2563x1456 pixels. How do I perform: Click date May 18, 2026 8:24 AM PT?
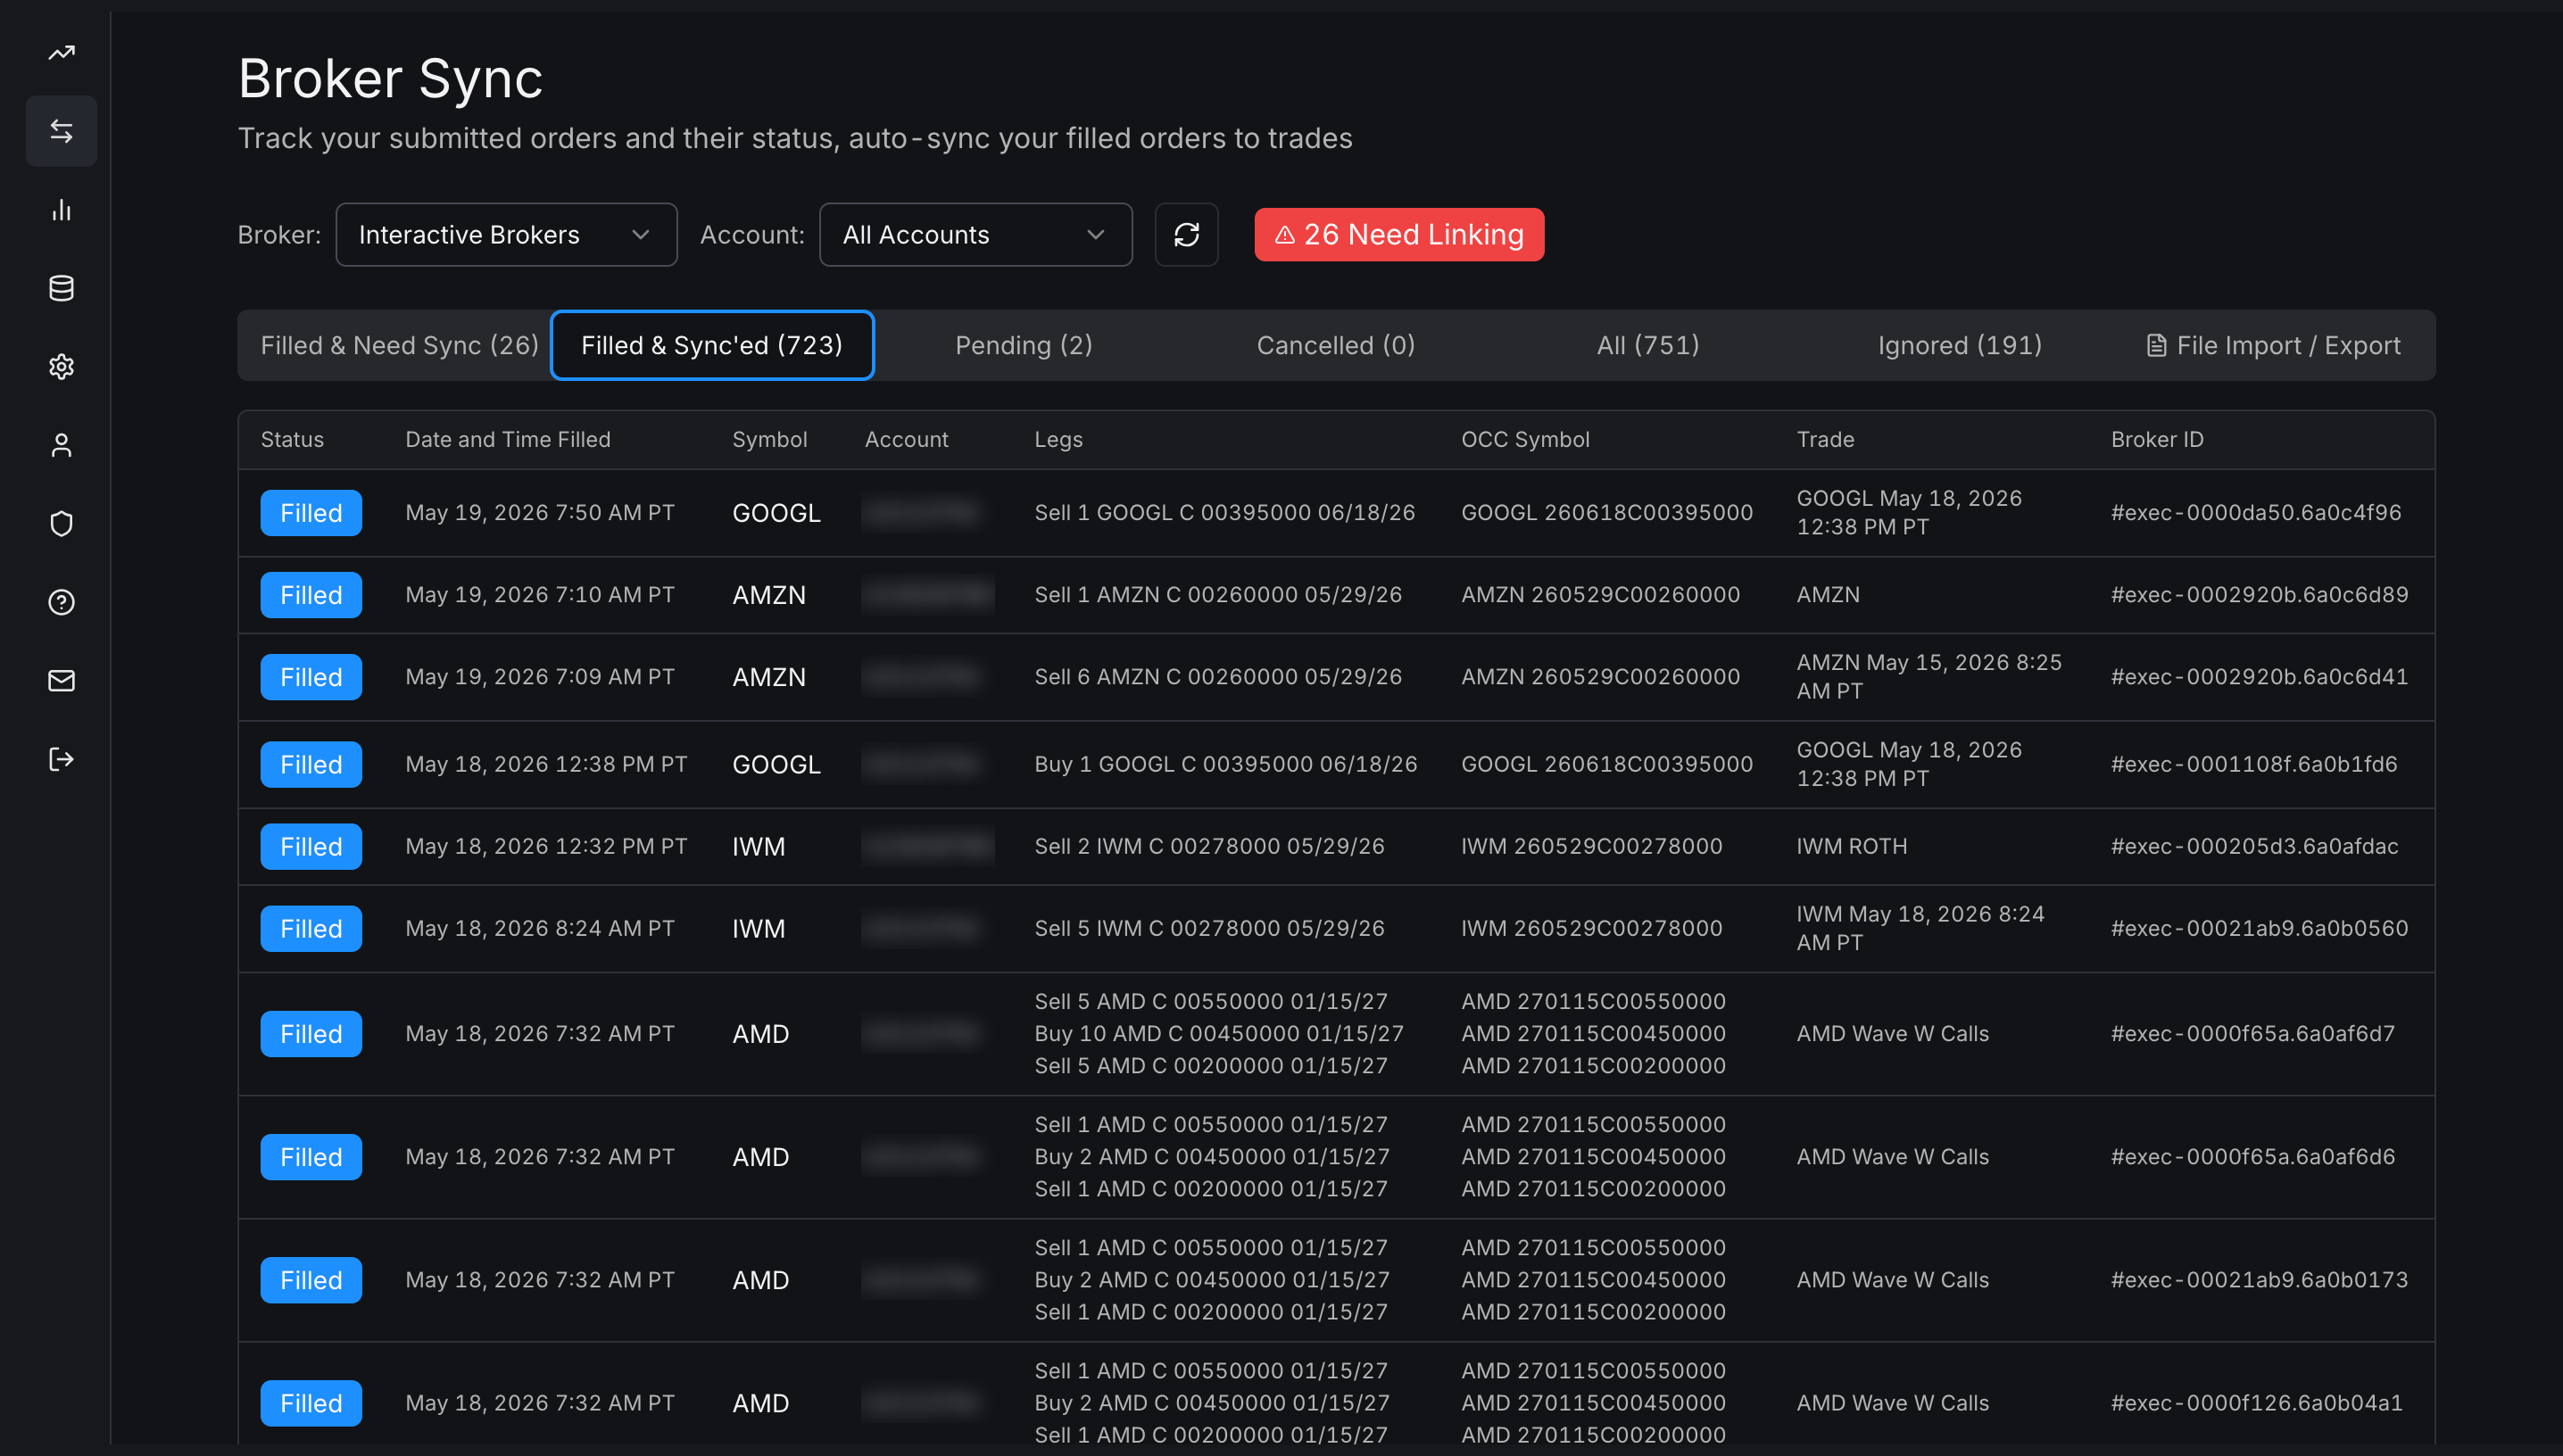click(x=539, y=929)
